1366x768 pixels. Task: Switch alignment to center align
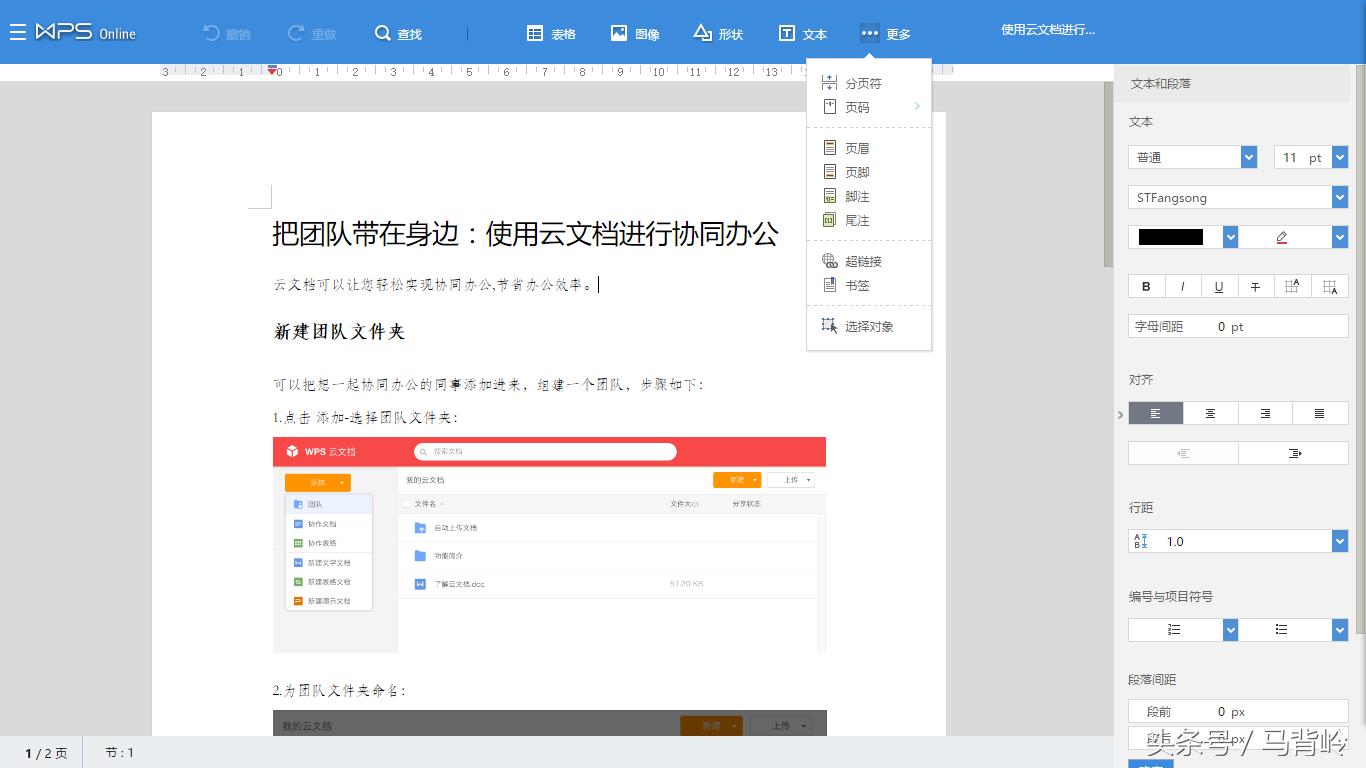point(1210,412)
